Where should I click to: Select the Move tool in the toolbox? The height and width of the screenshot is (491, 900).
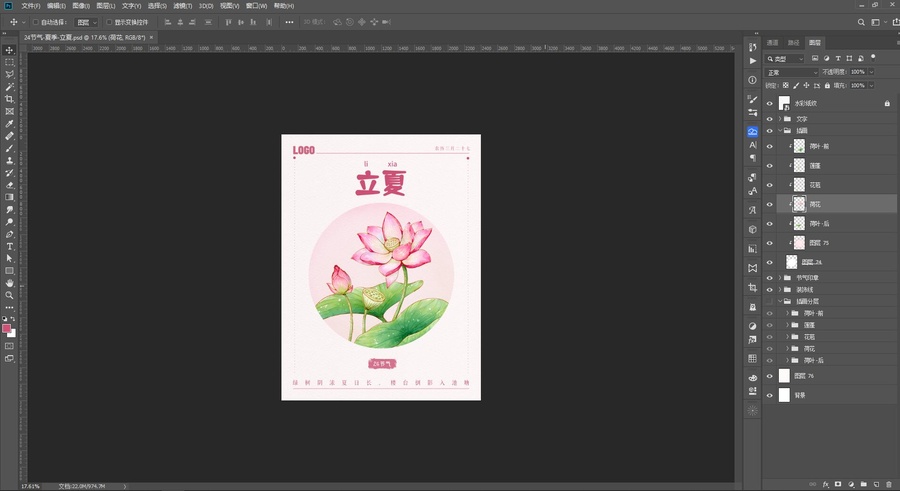[x=9, y=50]
